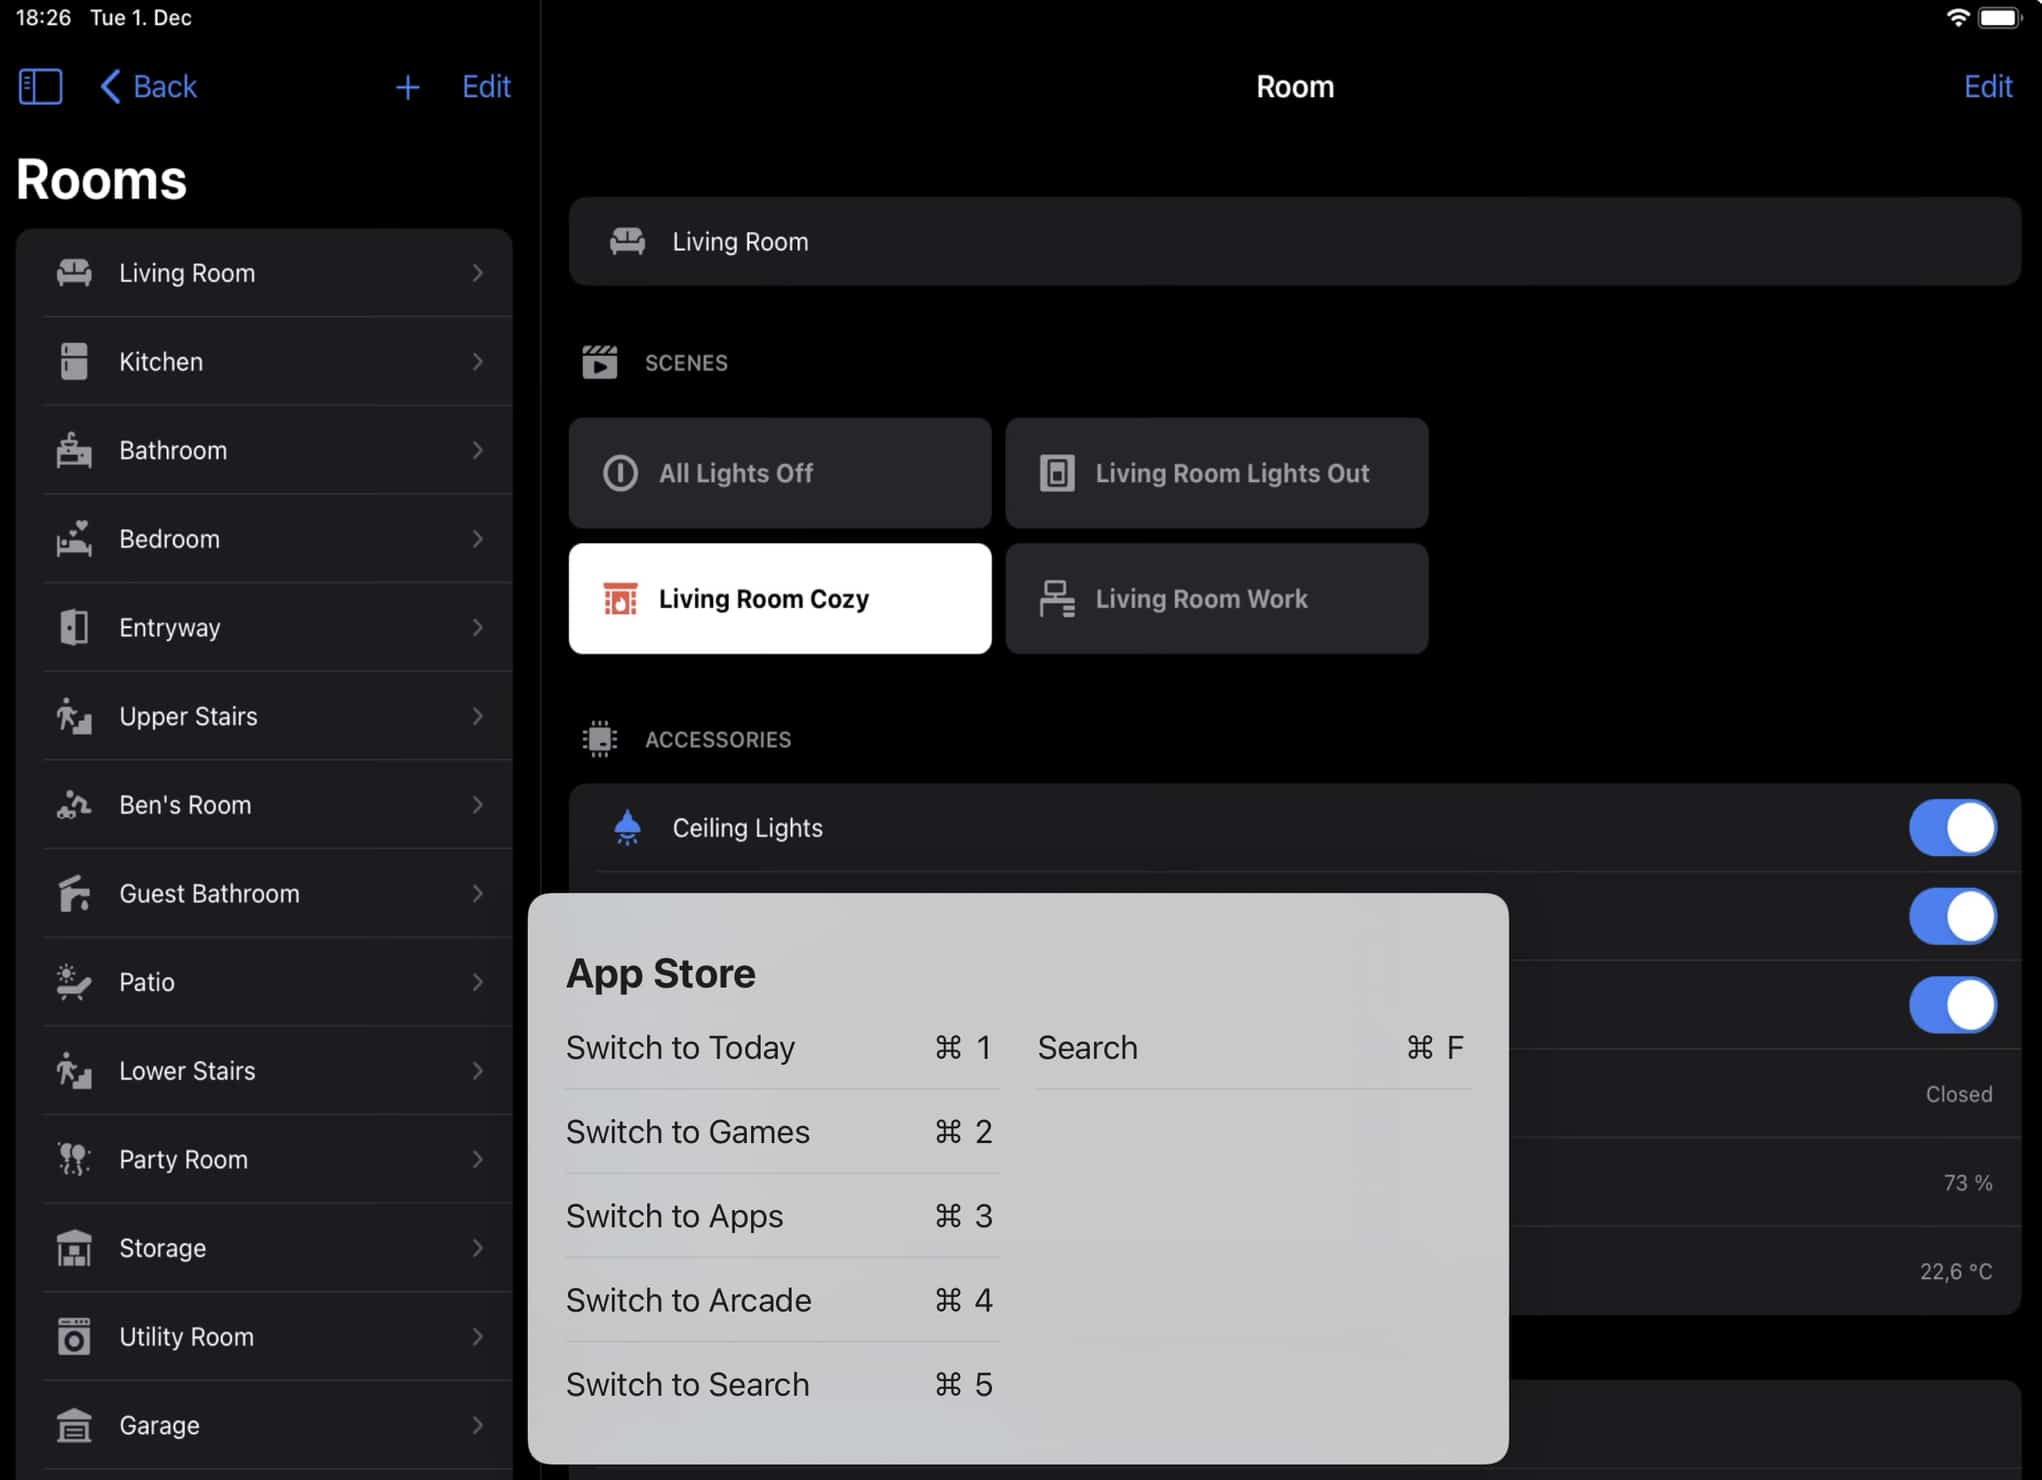Click the Living Room sofa icon in sidebar

74,273
